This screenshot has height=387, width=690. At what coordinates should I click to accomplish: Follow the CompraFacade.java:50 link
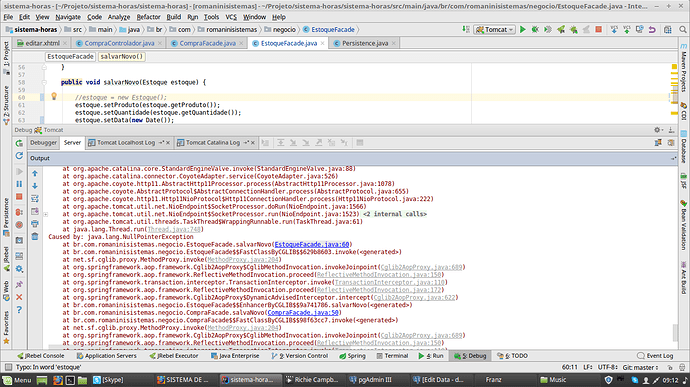click(x=303, y=313)
